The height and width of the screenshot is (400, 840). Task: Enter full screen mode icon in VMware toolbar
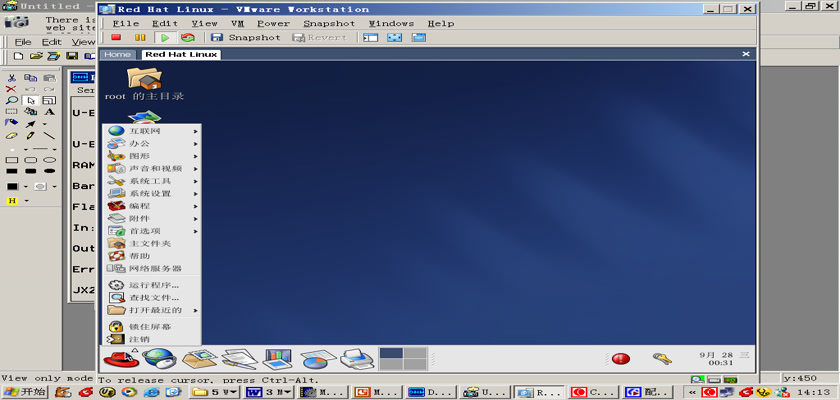pos(394,37)
